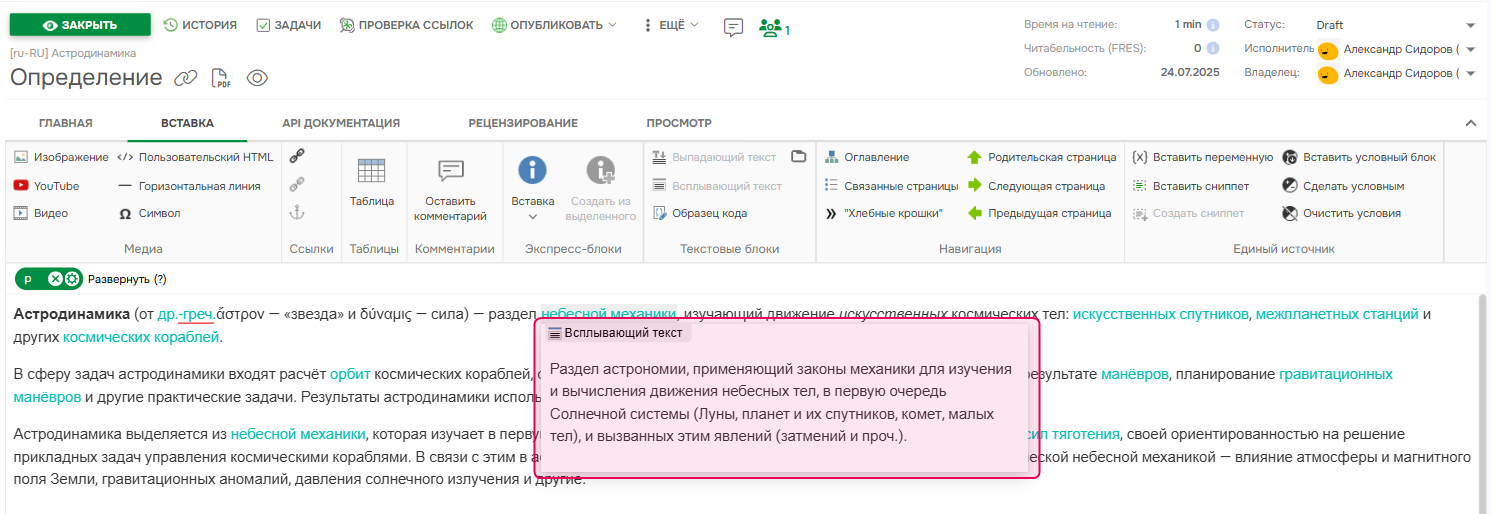Insert "Хлебные крошки" breadcrumbs
1491x514 pixels.
click(884, 213)
